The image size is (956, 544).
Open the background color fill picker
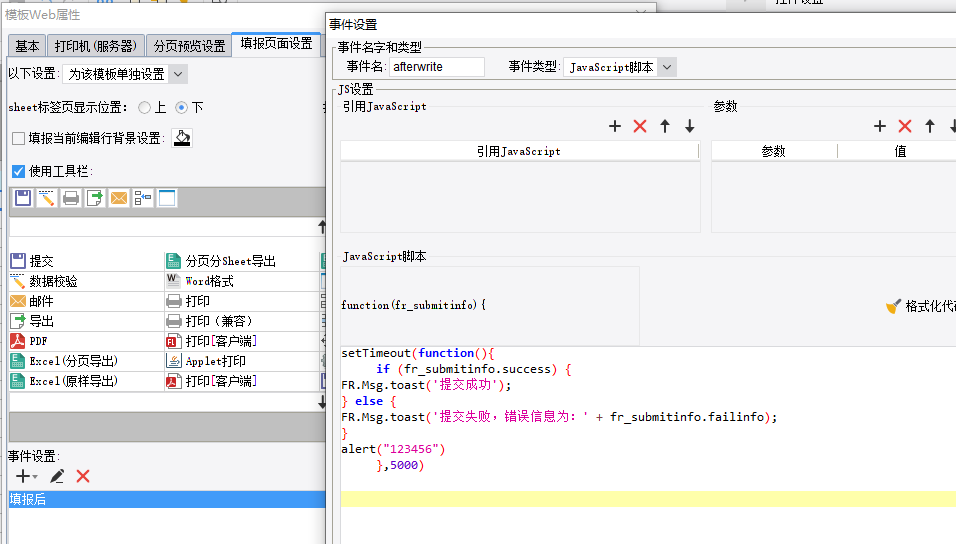[x=182, y=138]
